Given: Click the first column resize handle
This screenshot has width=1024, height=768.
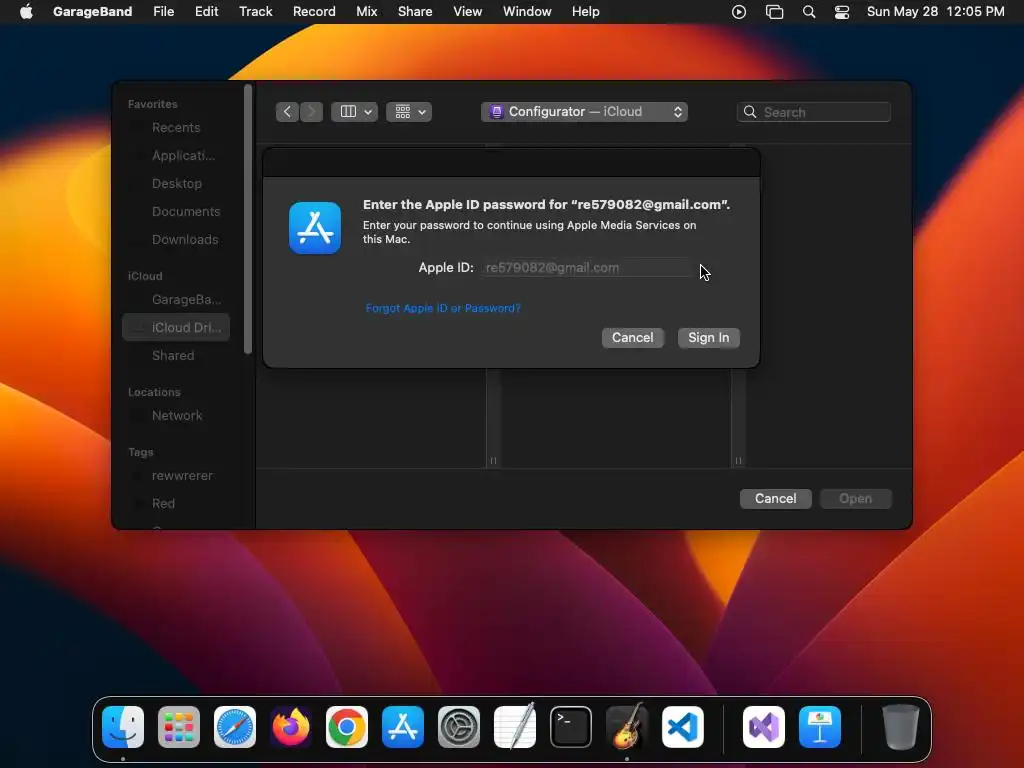Looking at the screenshot, I should tap(493, 460).
